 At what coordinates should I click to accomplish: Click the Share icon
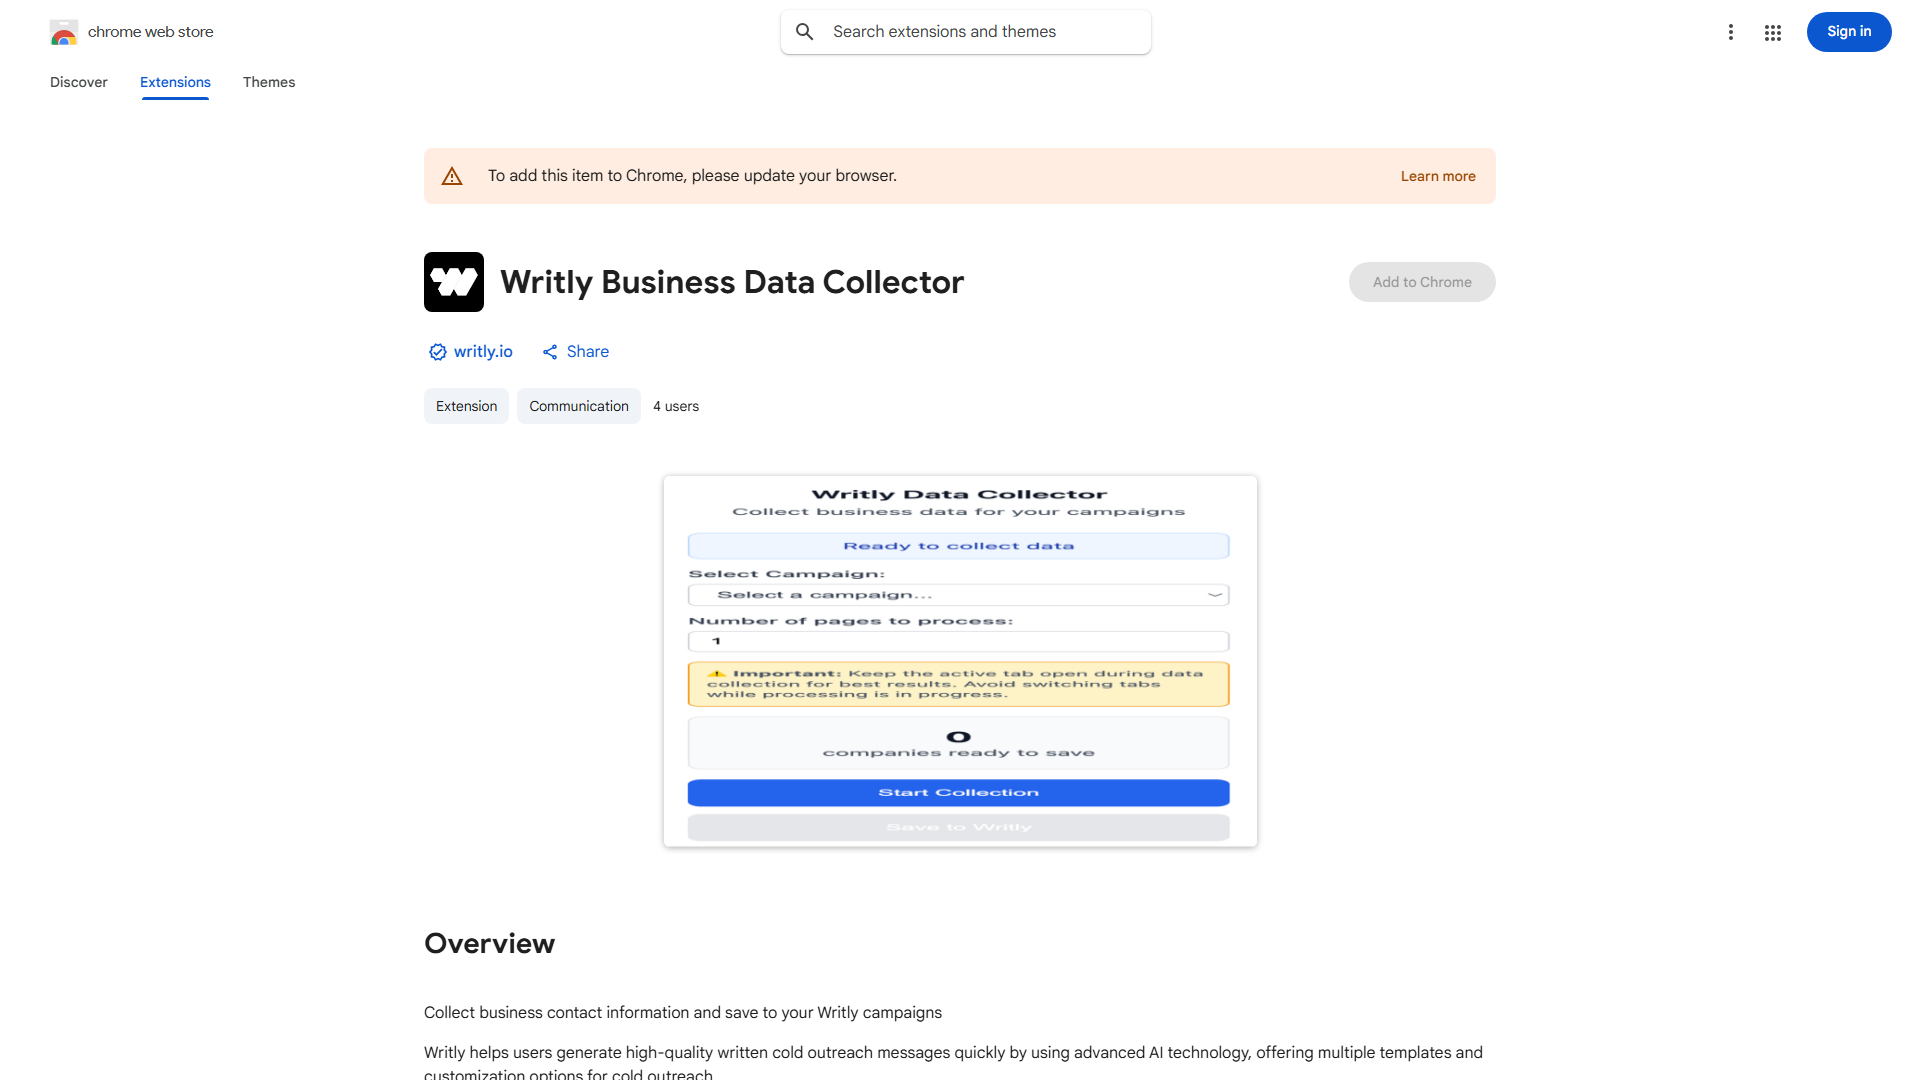coord(550,352)
